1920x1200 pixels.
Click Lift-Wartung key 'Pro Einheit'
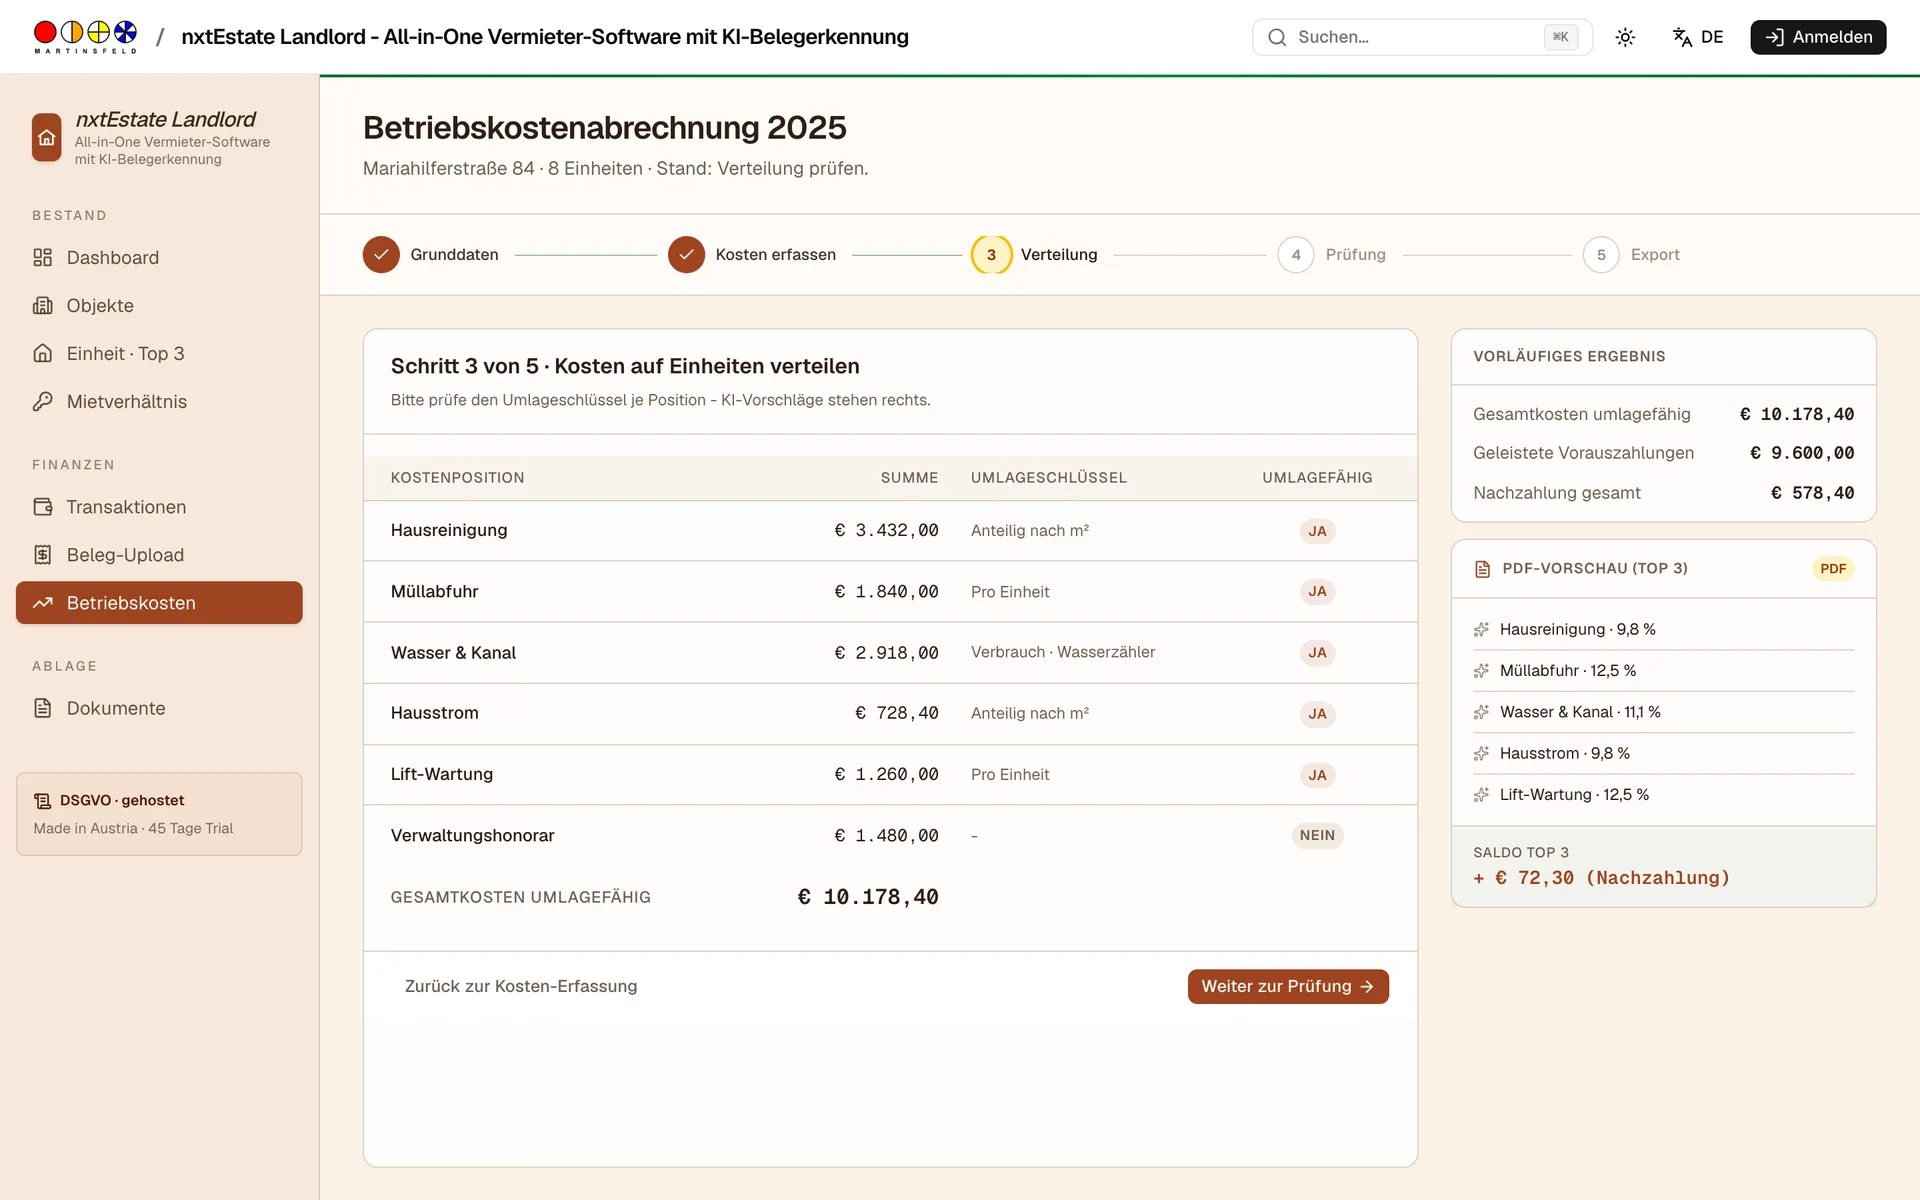click(x=1010, y=775)
